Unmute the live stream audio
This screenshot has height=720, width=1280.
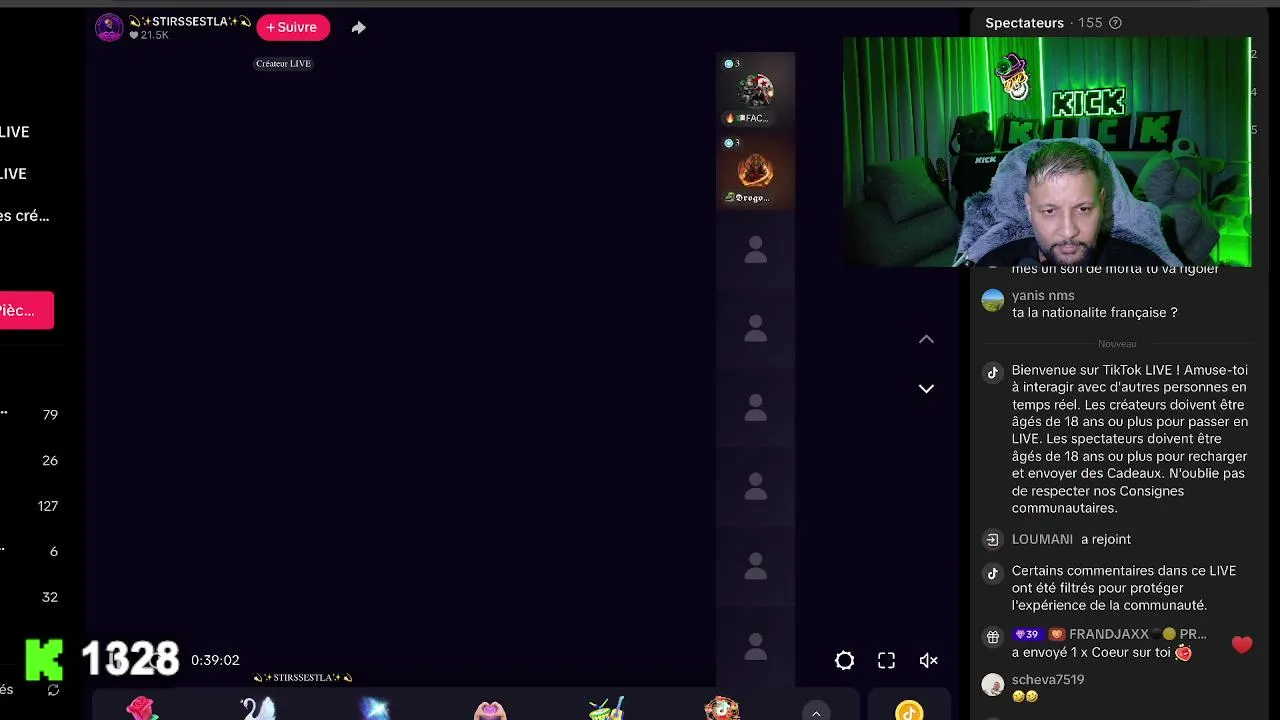(x=929, y=660)
